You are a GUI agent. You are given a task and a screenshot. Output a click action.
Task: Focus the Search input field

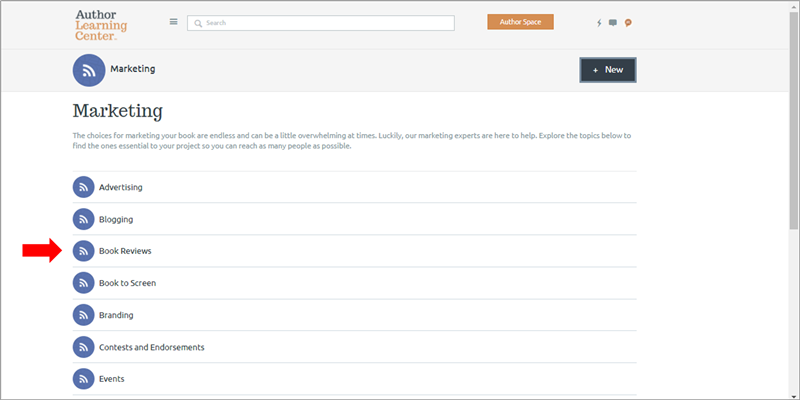tap(321, 23)
